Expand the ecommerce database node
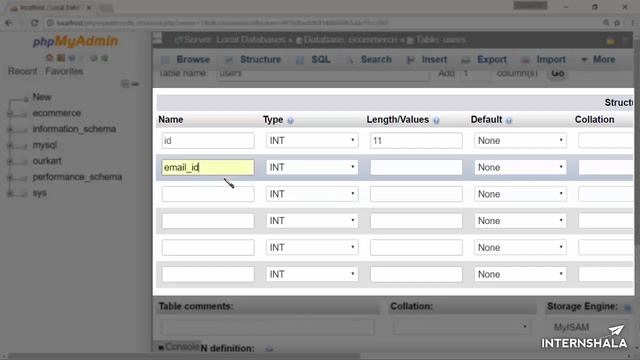Viewport: 640px width, 360px height. pyautogui.click(x=10, y=113)
